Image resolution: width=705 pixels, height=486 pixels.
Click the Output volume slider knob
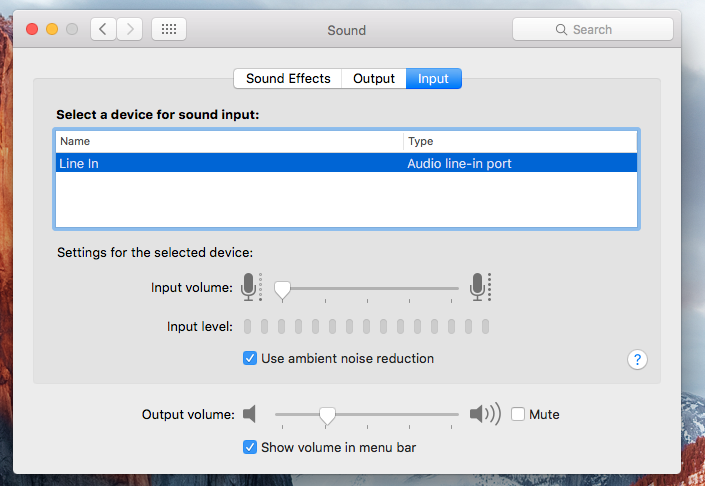[x=326, y=414]
